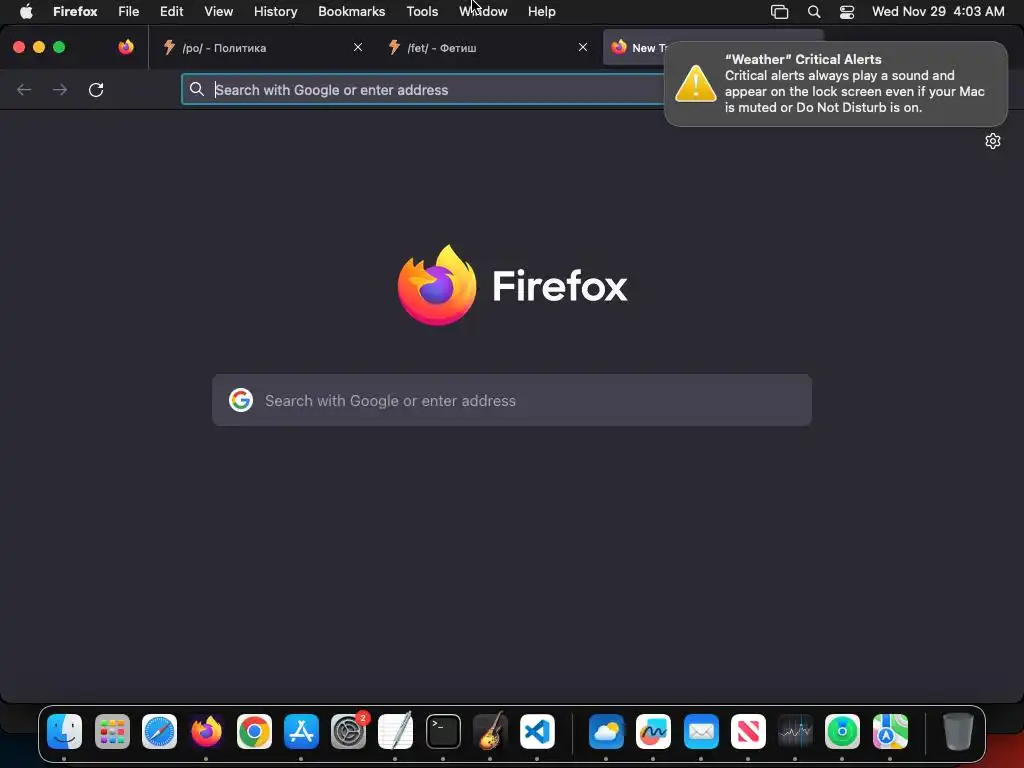The height and width of the screenshot is (768, 1024).
Task: Launch Visual Studio Code from the Dock
Action: [537, 731]
